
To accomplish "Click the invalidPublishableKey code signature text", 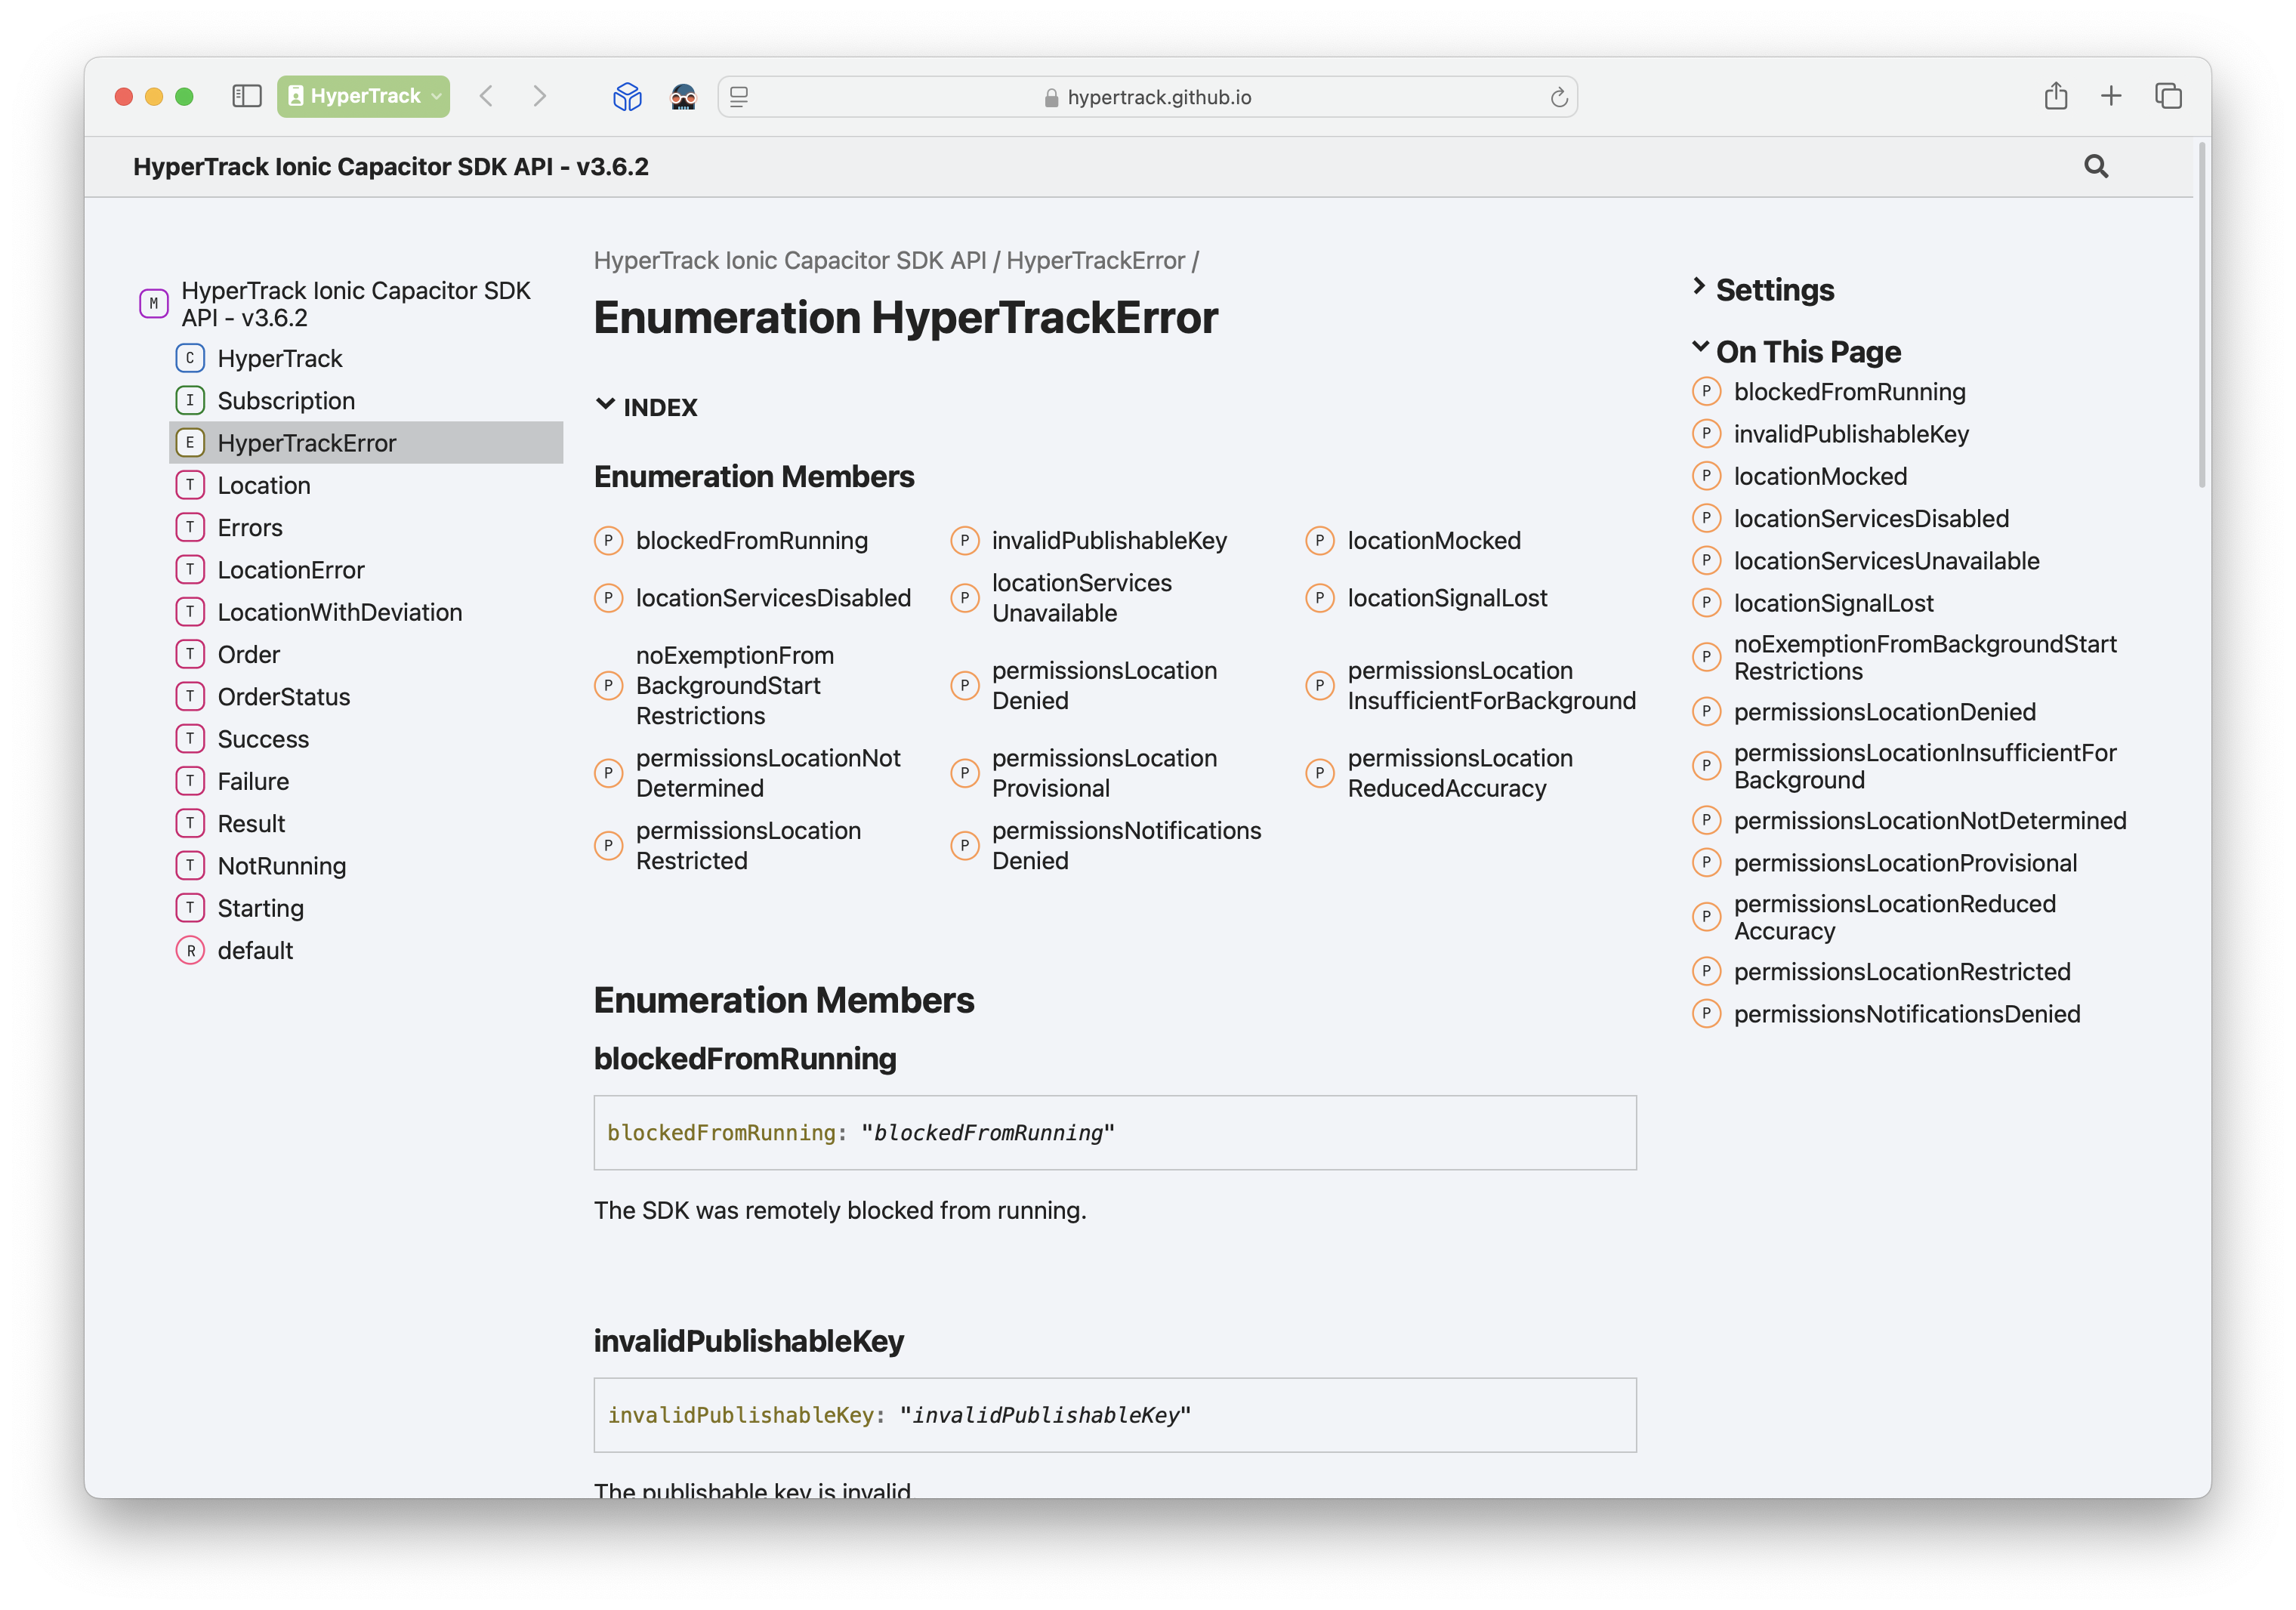I will (x=899, y=1415).
